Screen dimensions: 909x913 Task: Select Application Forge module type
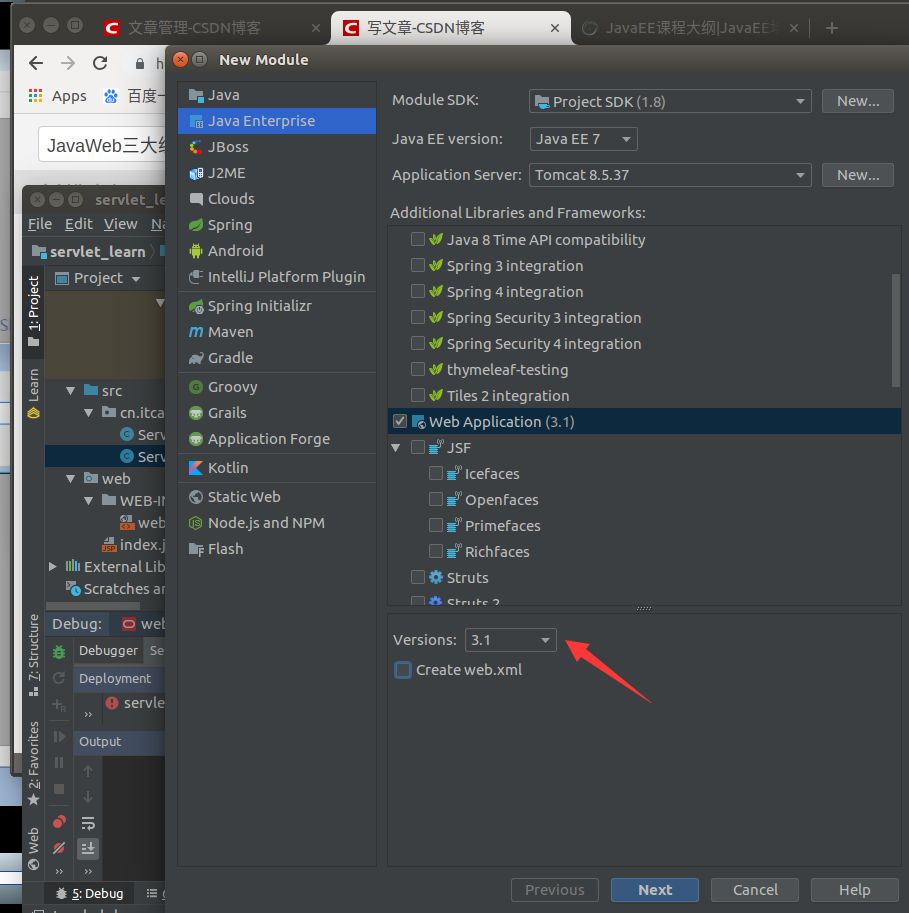coord(277,438)
